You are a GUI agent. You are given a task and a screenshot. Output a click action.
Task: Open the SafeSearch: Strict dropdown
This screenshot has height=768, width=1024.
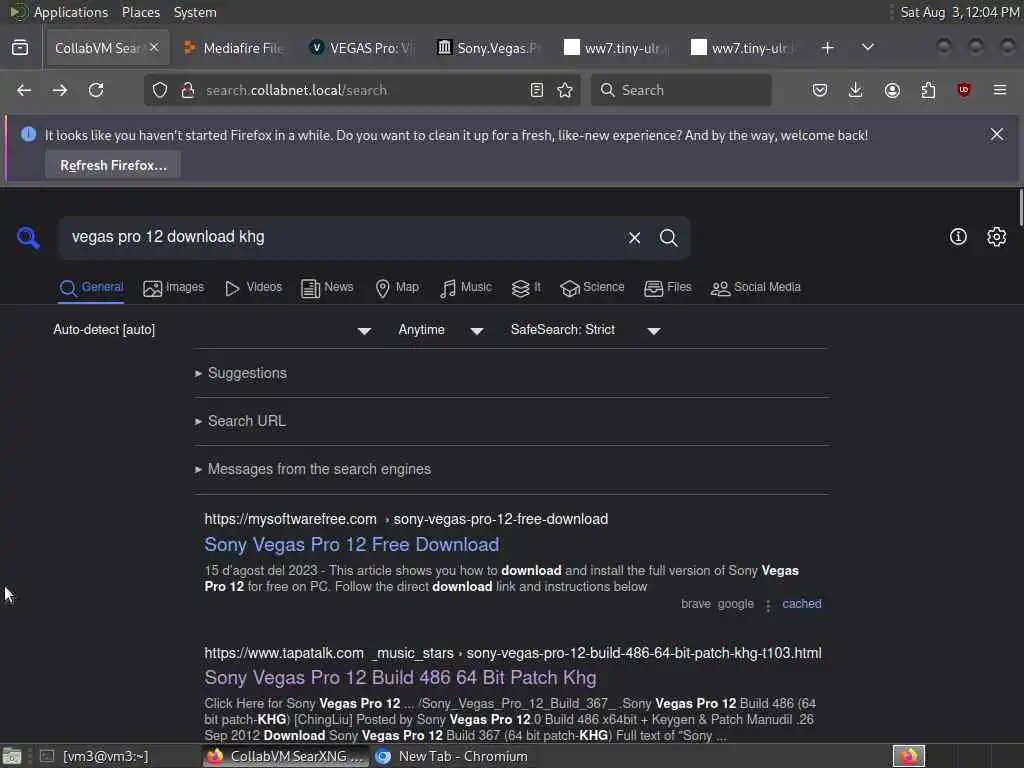pos(586,330)
